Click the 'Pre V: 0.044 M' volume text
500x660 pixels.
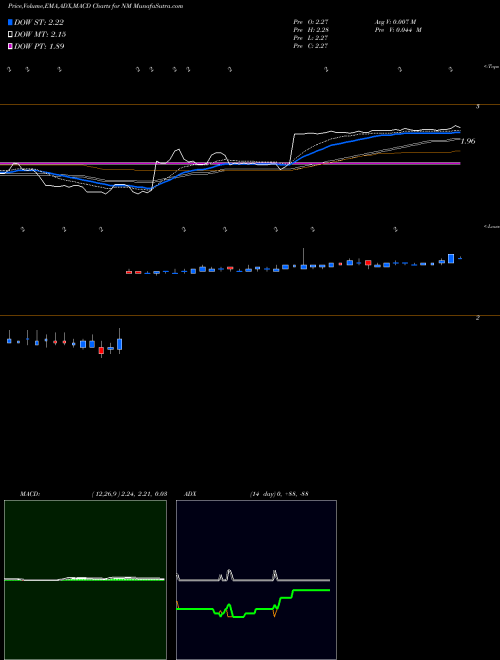click(398, 30)
